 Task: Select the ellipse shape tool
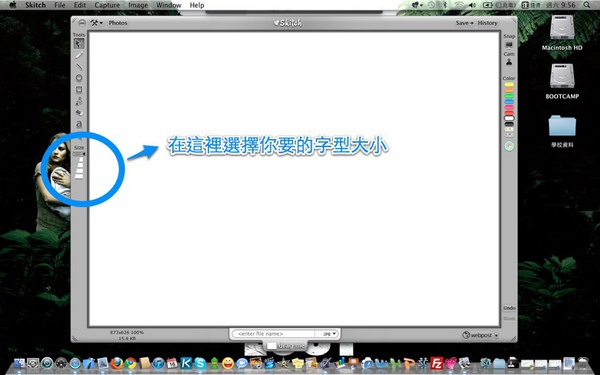click(x=79, y=78)
